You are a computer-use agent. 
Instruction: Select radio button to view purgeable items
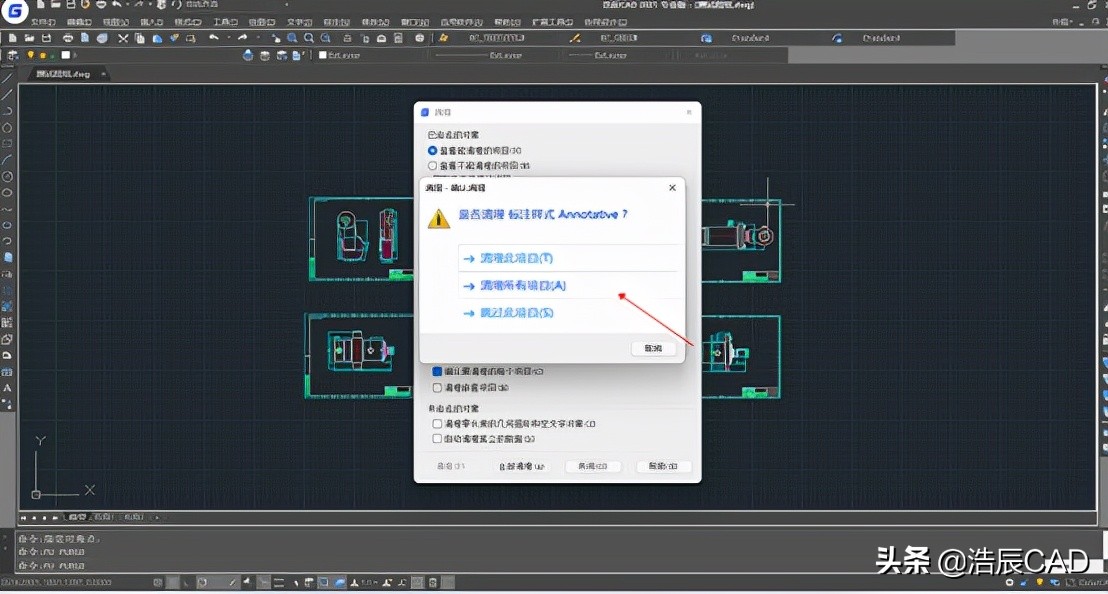click(x=435, y=151)
